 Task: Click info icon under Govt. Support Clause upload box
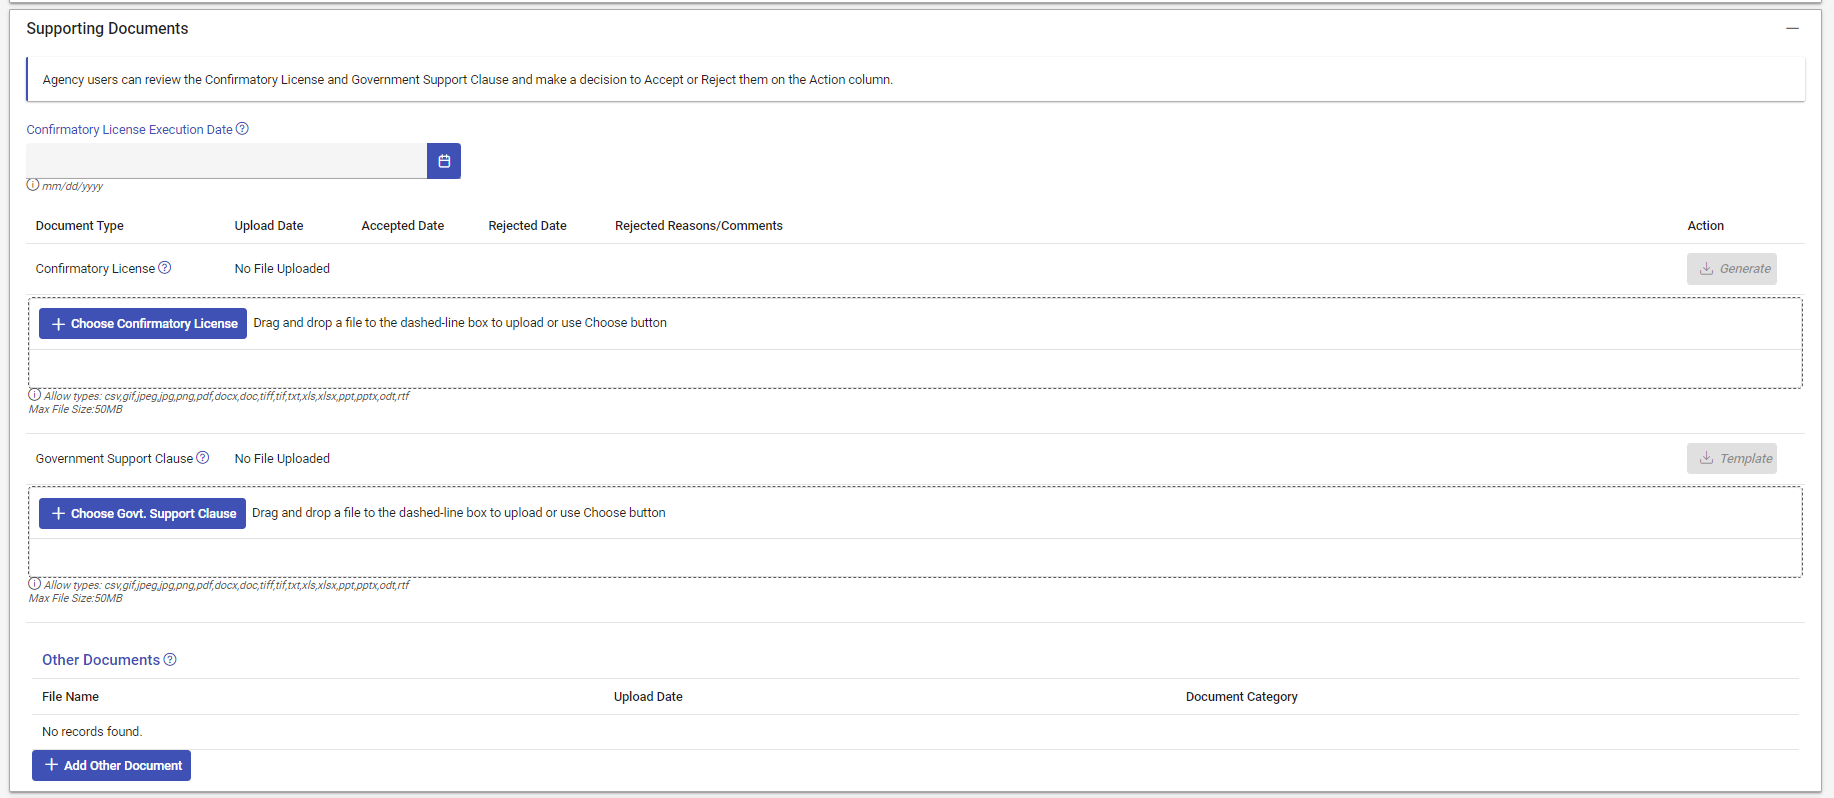35,584
